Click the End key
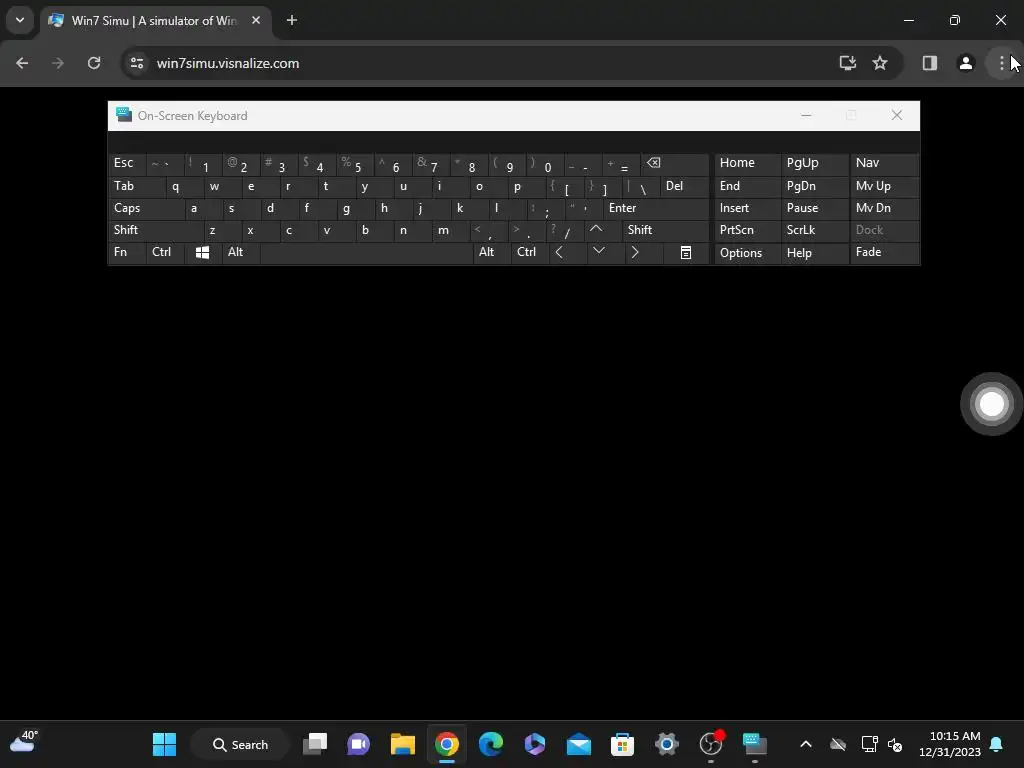This screenshot has height=768, width=1024. (x=748, y=186)
